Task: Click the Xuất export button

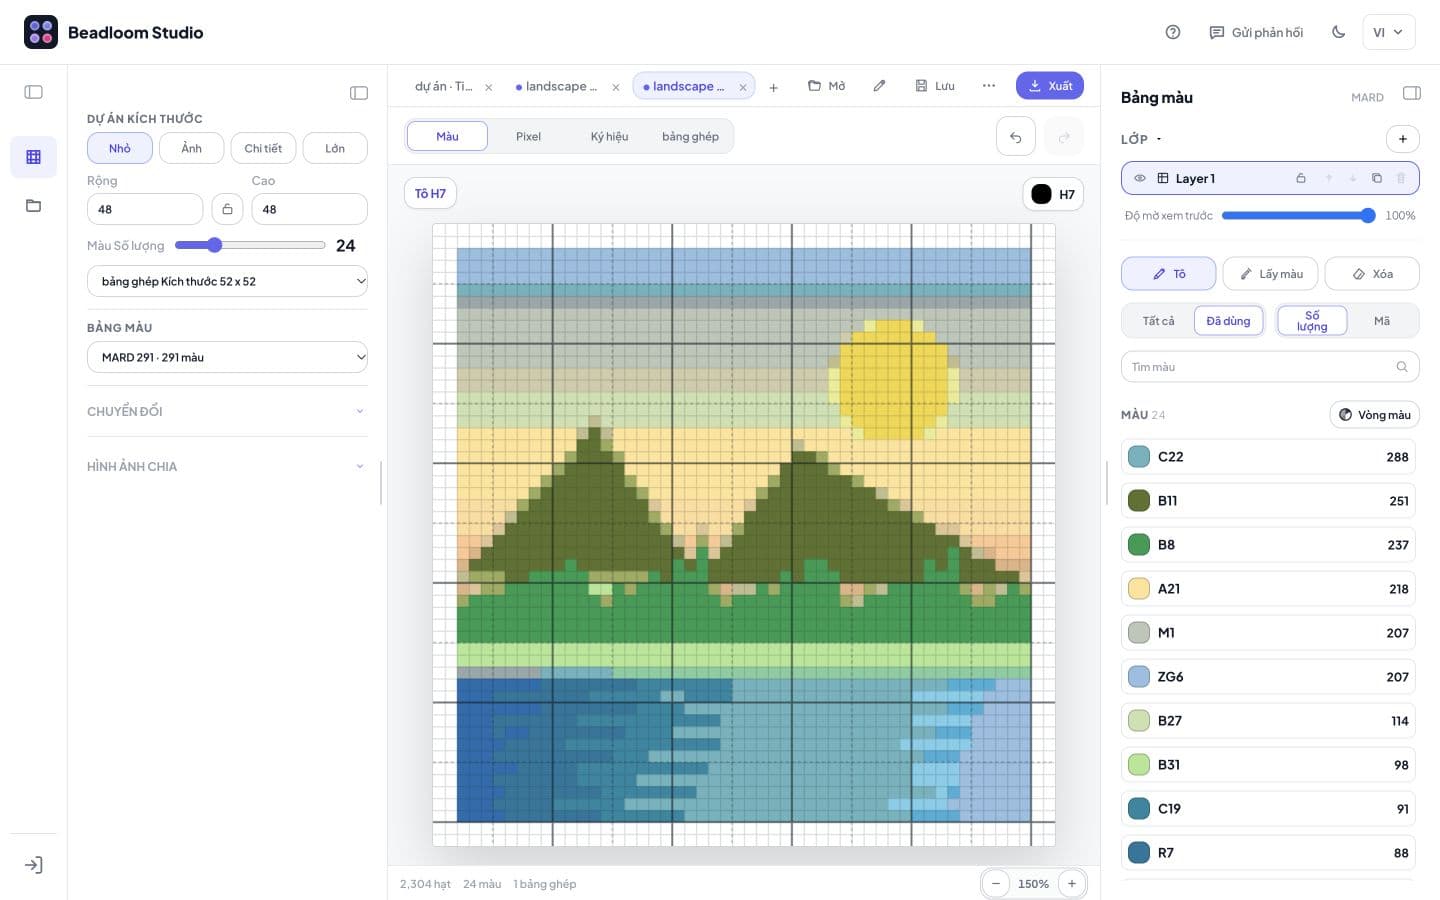Action: (x=1050, y=86)
